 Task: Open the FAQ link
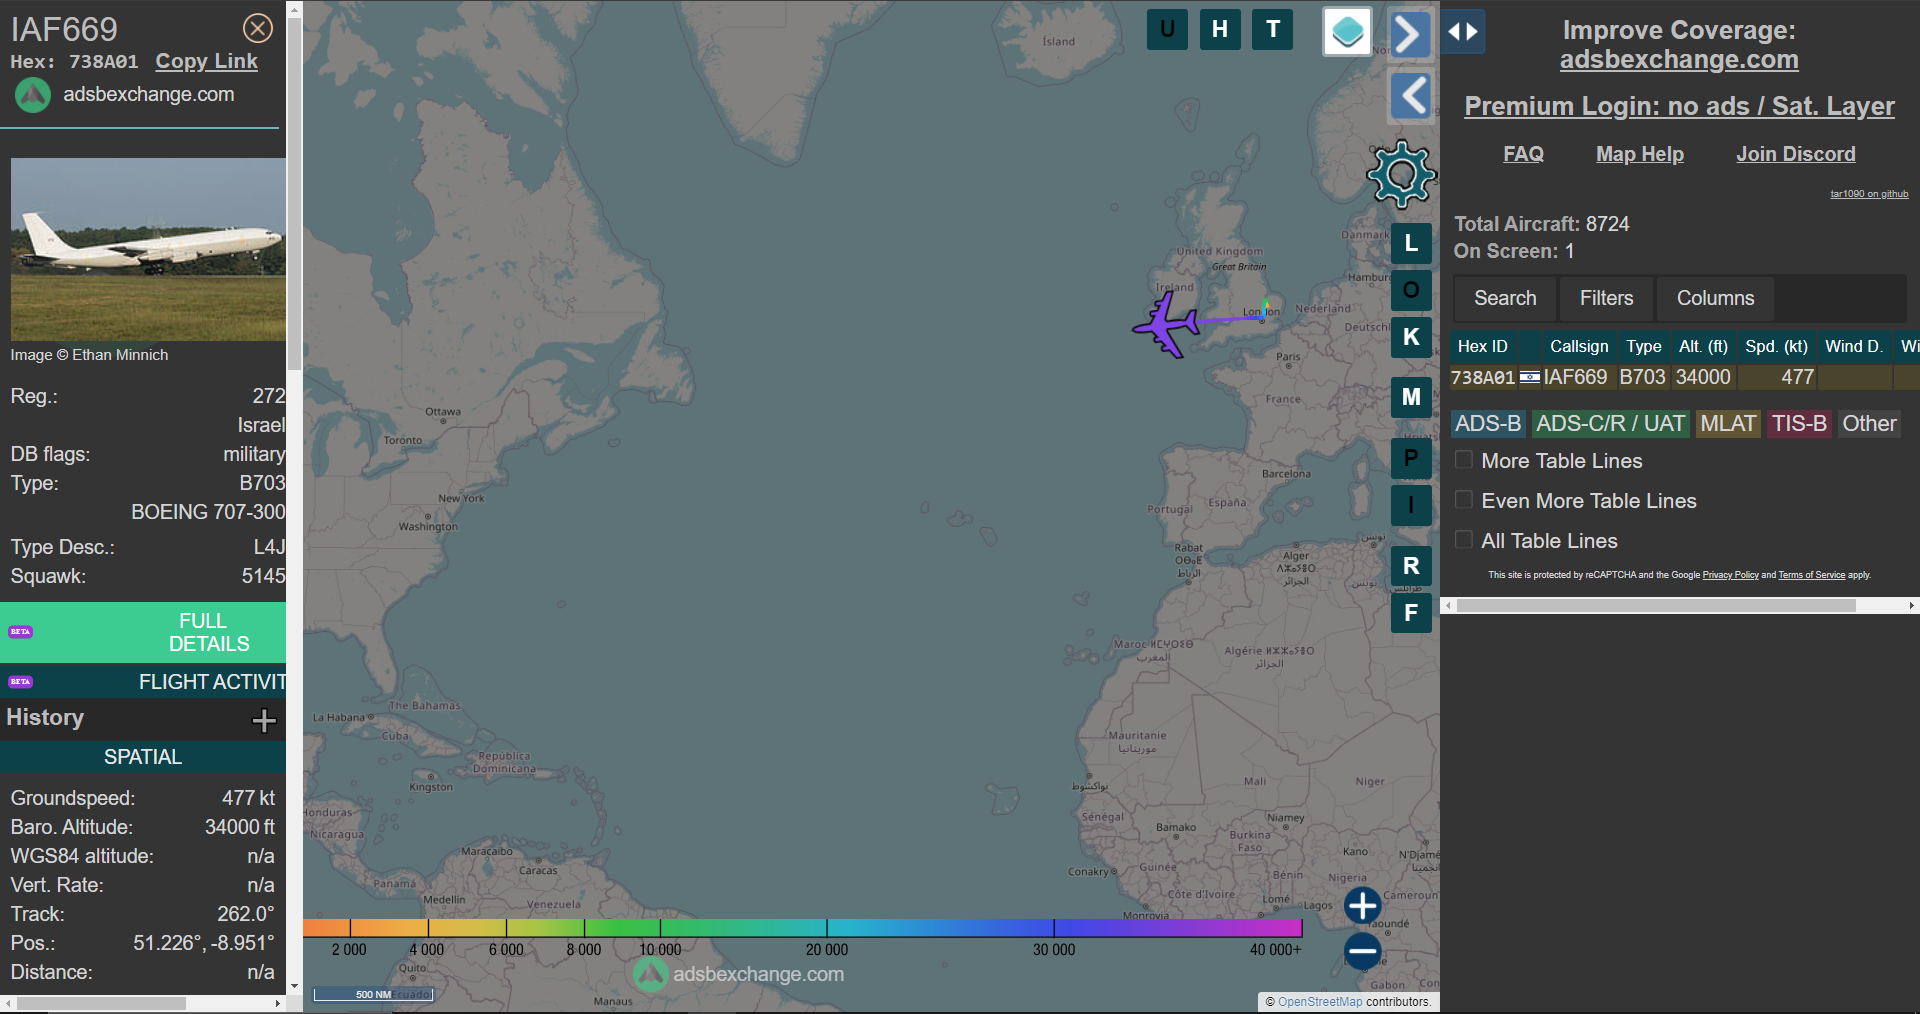coord(1523,154)
